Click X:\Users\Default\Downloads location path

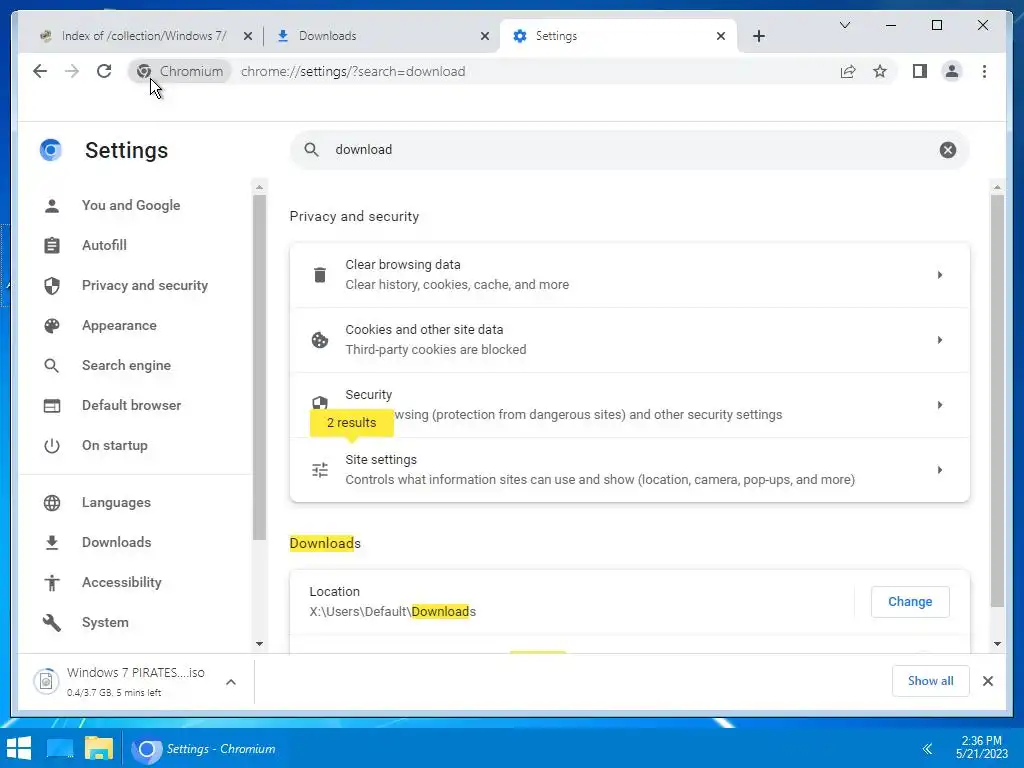392,612
